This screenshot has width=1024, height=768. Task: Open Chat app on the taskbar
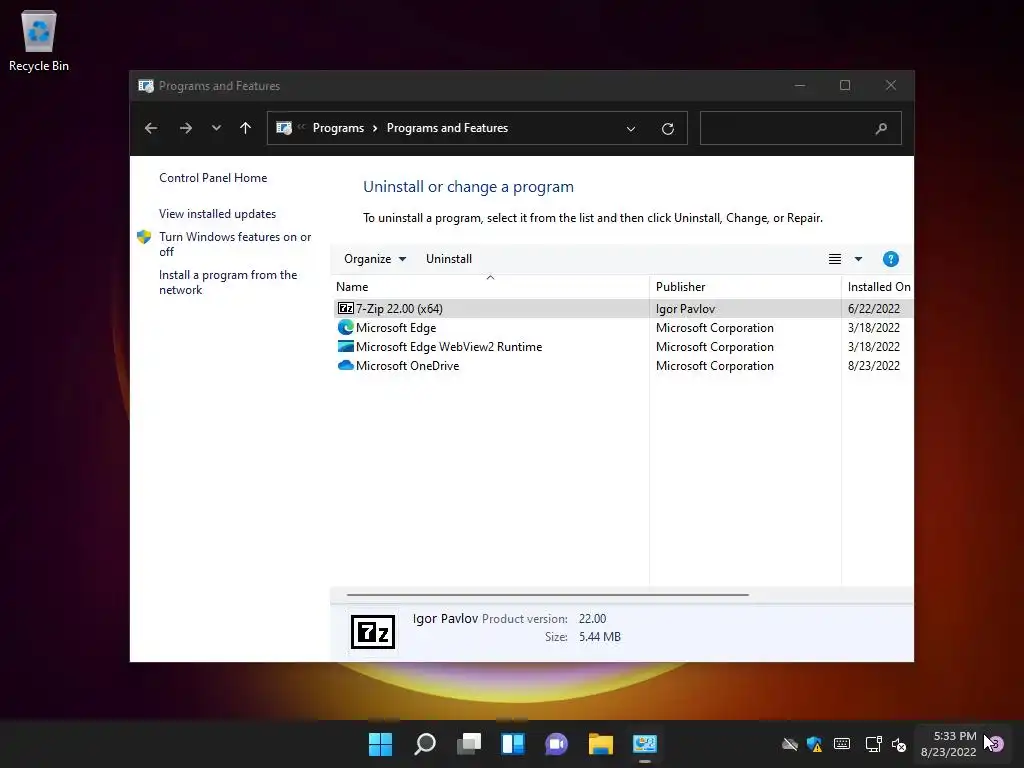tap(556, 744)
